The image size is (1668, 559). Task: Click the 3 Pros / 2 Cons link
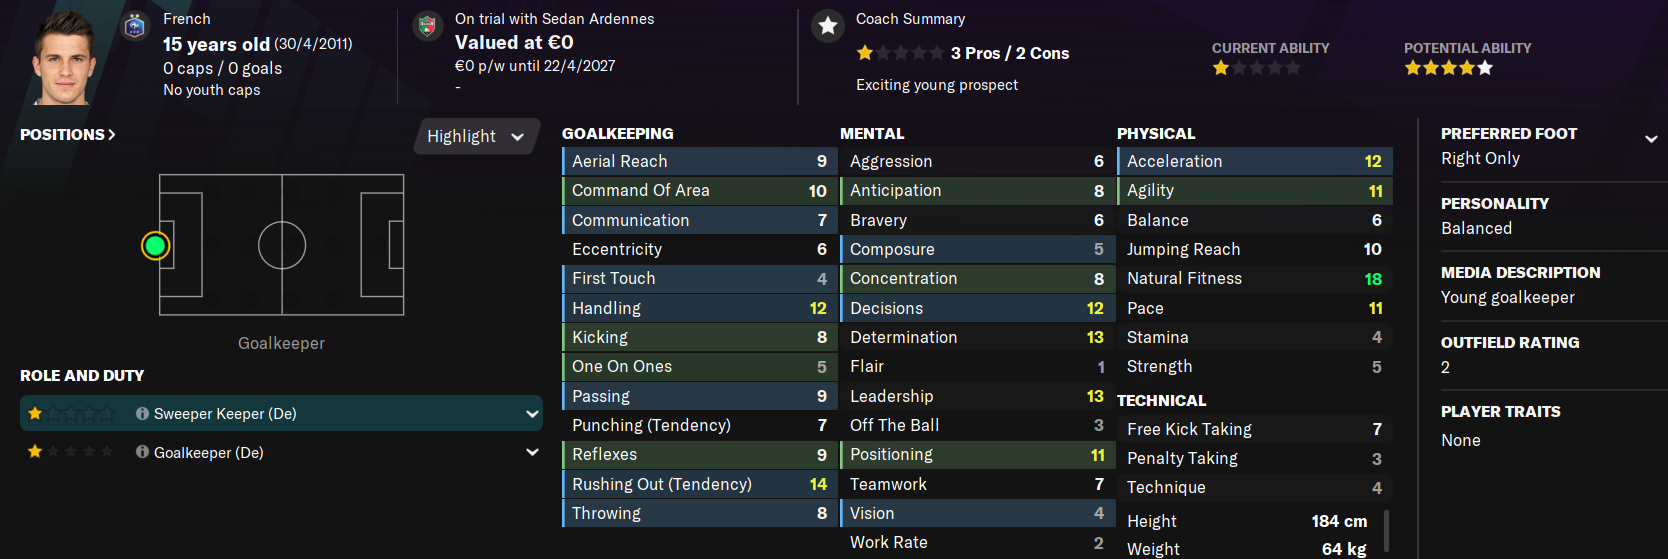[1009, 53]
